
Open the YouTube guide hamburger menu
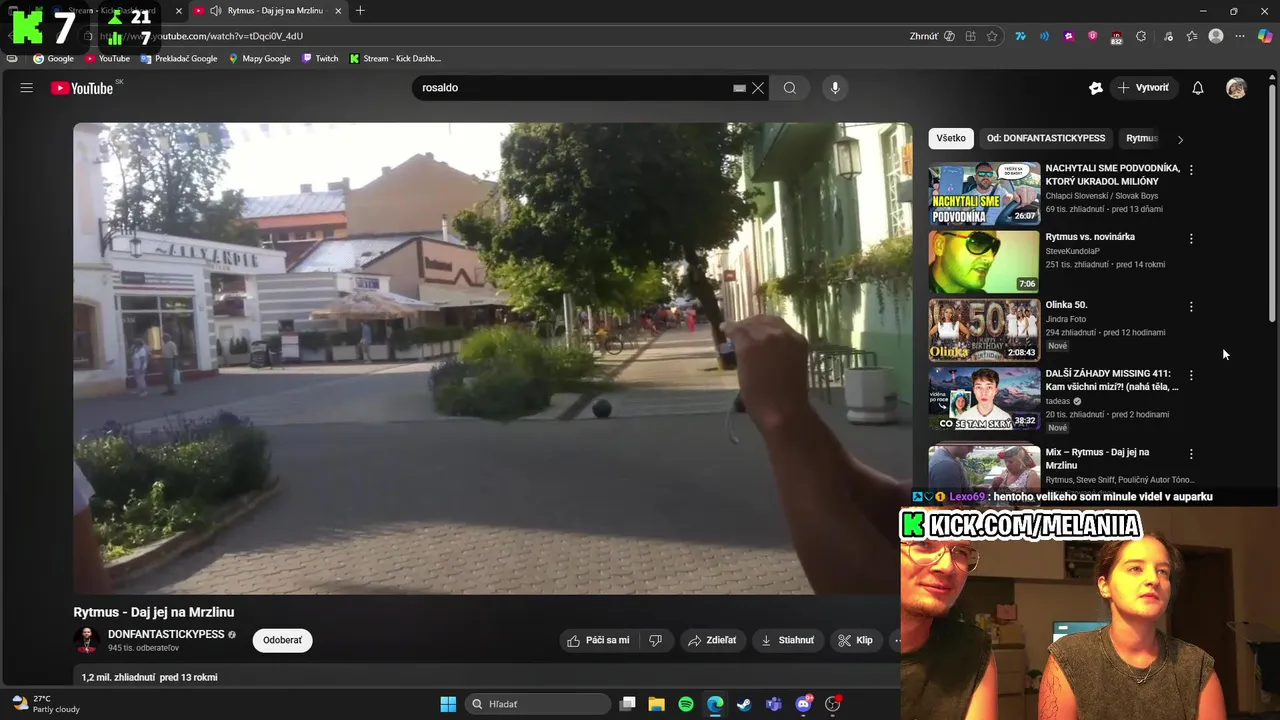click(x=27, y=88)
